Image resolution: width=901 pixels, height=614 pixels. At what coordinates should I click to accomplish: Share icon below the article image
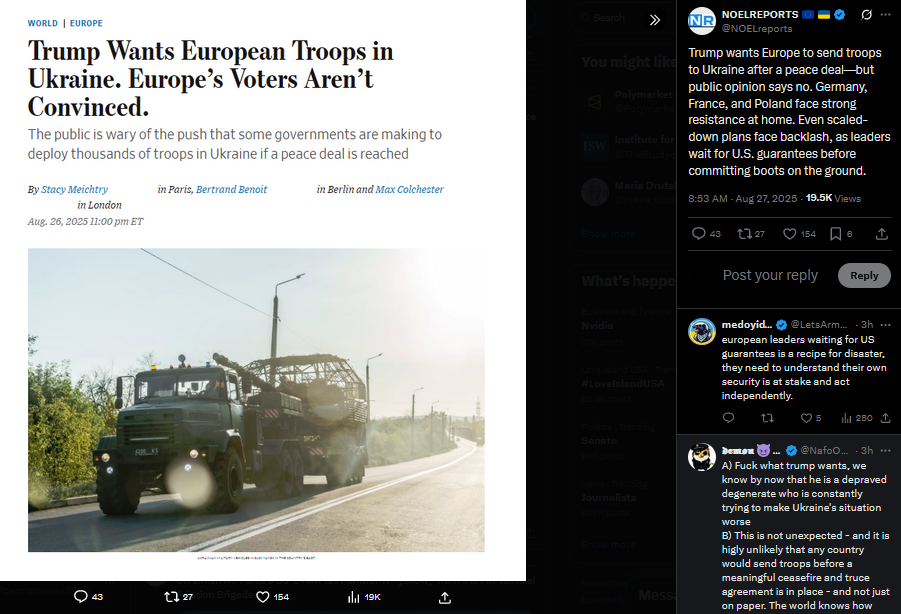(445, 597)
